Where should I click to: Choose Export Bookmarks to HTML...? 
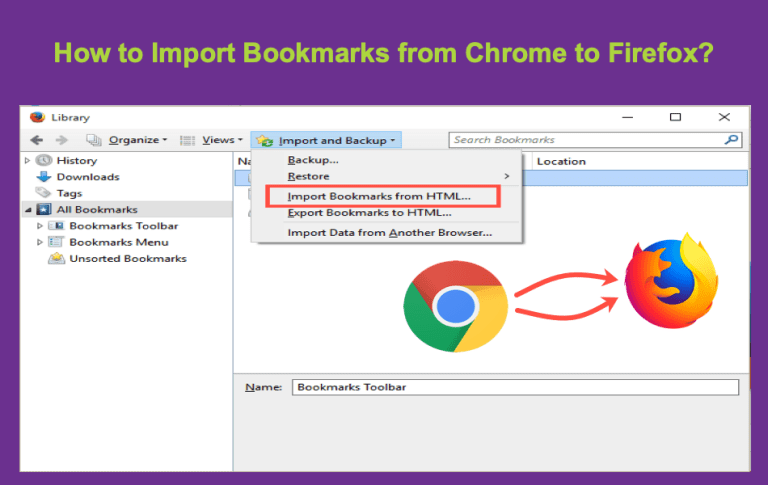(x=369, y=213)
